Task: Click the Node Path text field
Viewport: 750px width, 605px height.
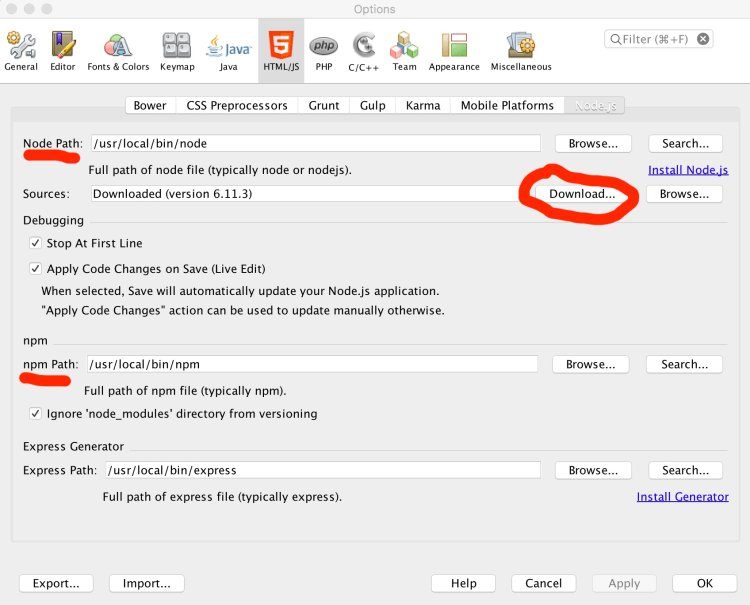Action: [x=315, y=144]
